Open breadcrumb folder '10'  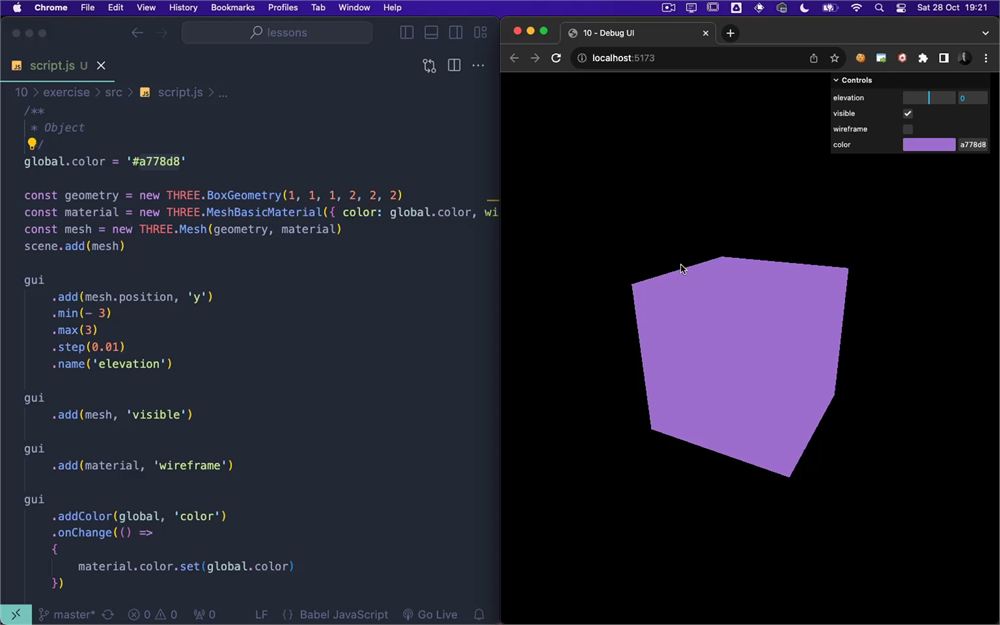click(21, 92)
